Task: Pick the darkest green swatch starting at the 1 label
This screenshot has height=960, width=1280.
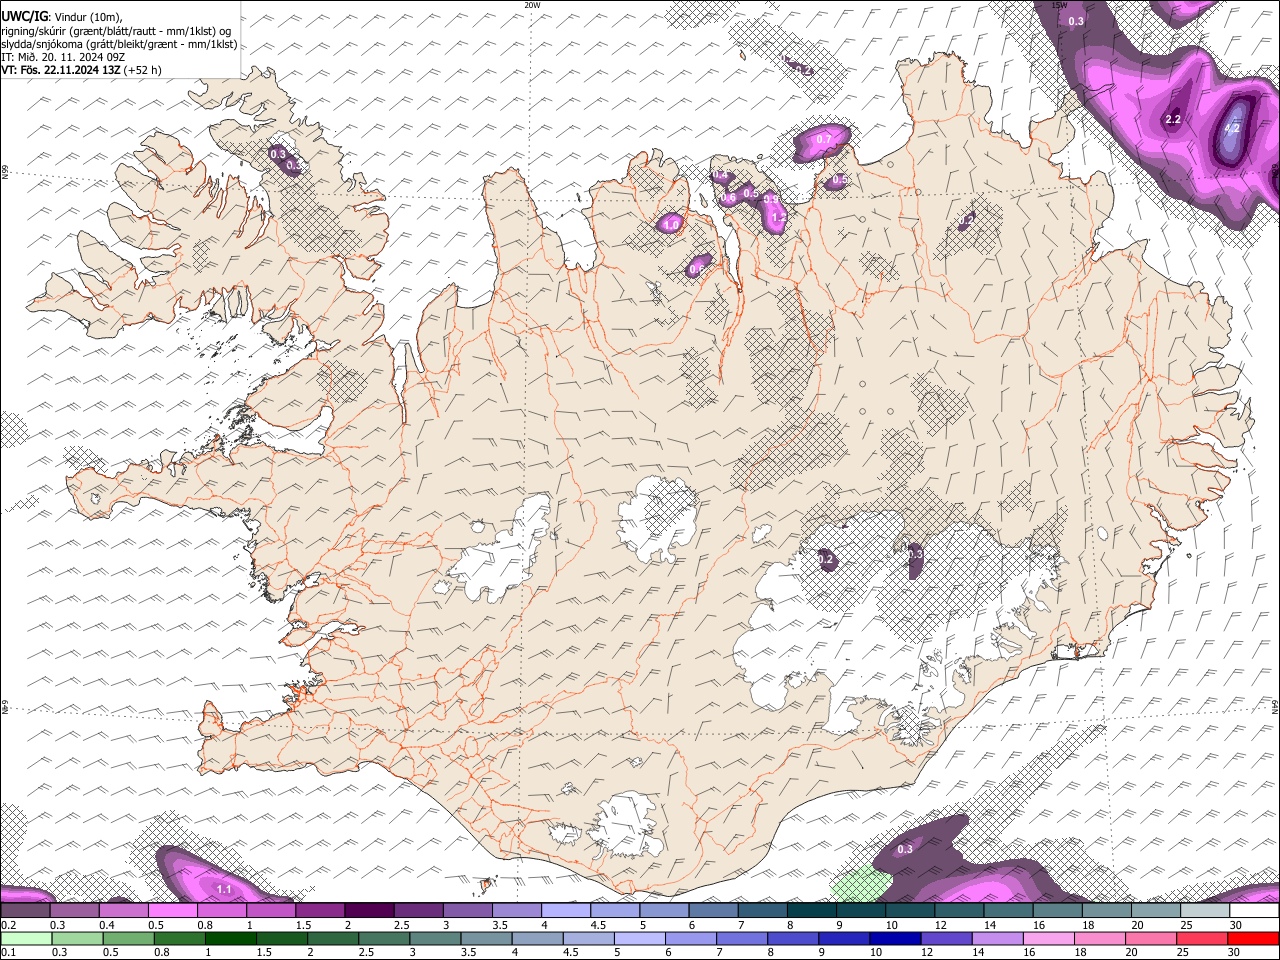Action: pyautogui.click(x=230, y=939)
